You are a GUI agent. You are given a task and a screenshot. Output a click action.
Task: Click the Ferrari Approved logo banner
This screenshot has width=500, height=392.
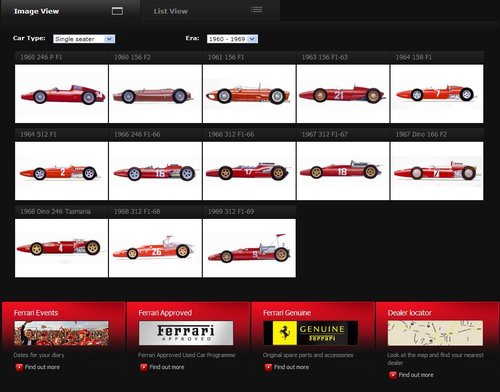[186, 333]
